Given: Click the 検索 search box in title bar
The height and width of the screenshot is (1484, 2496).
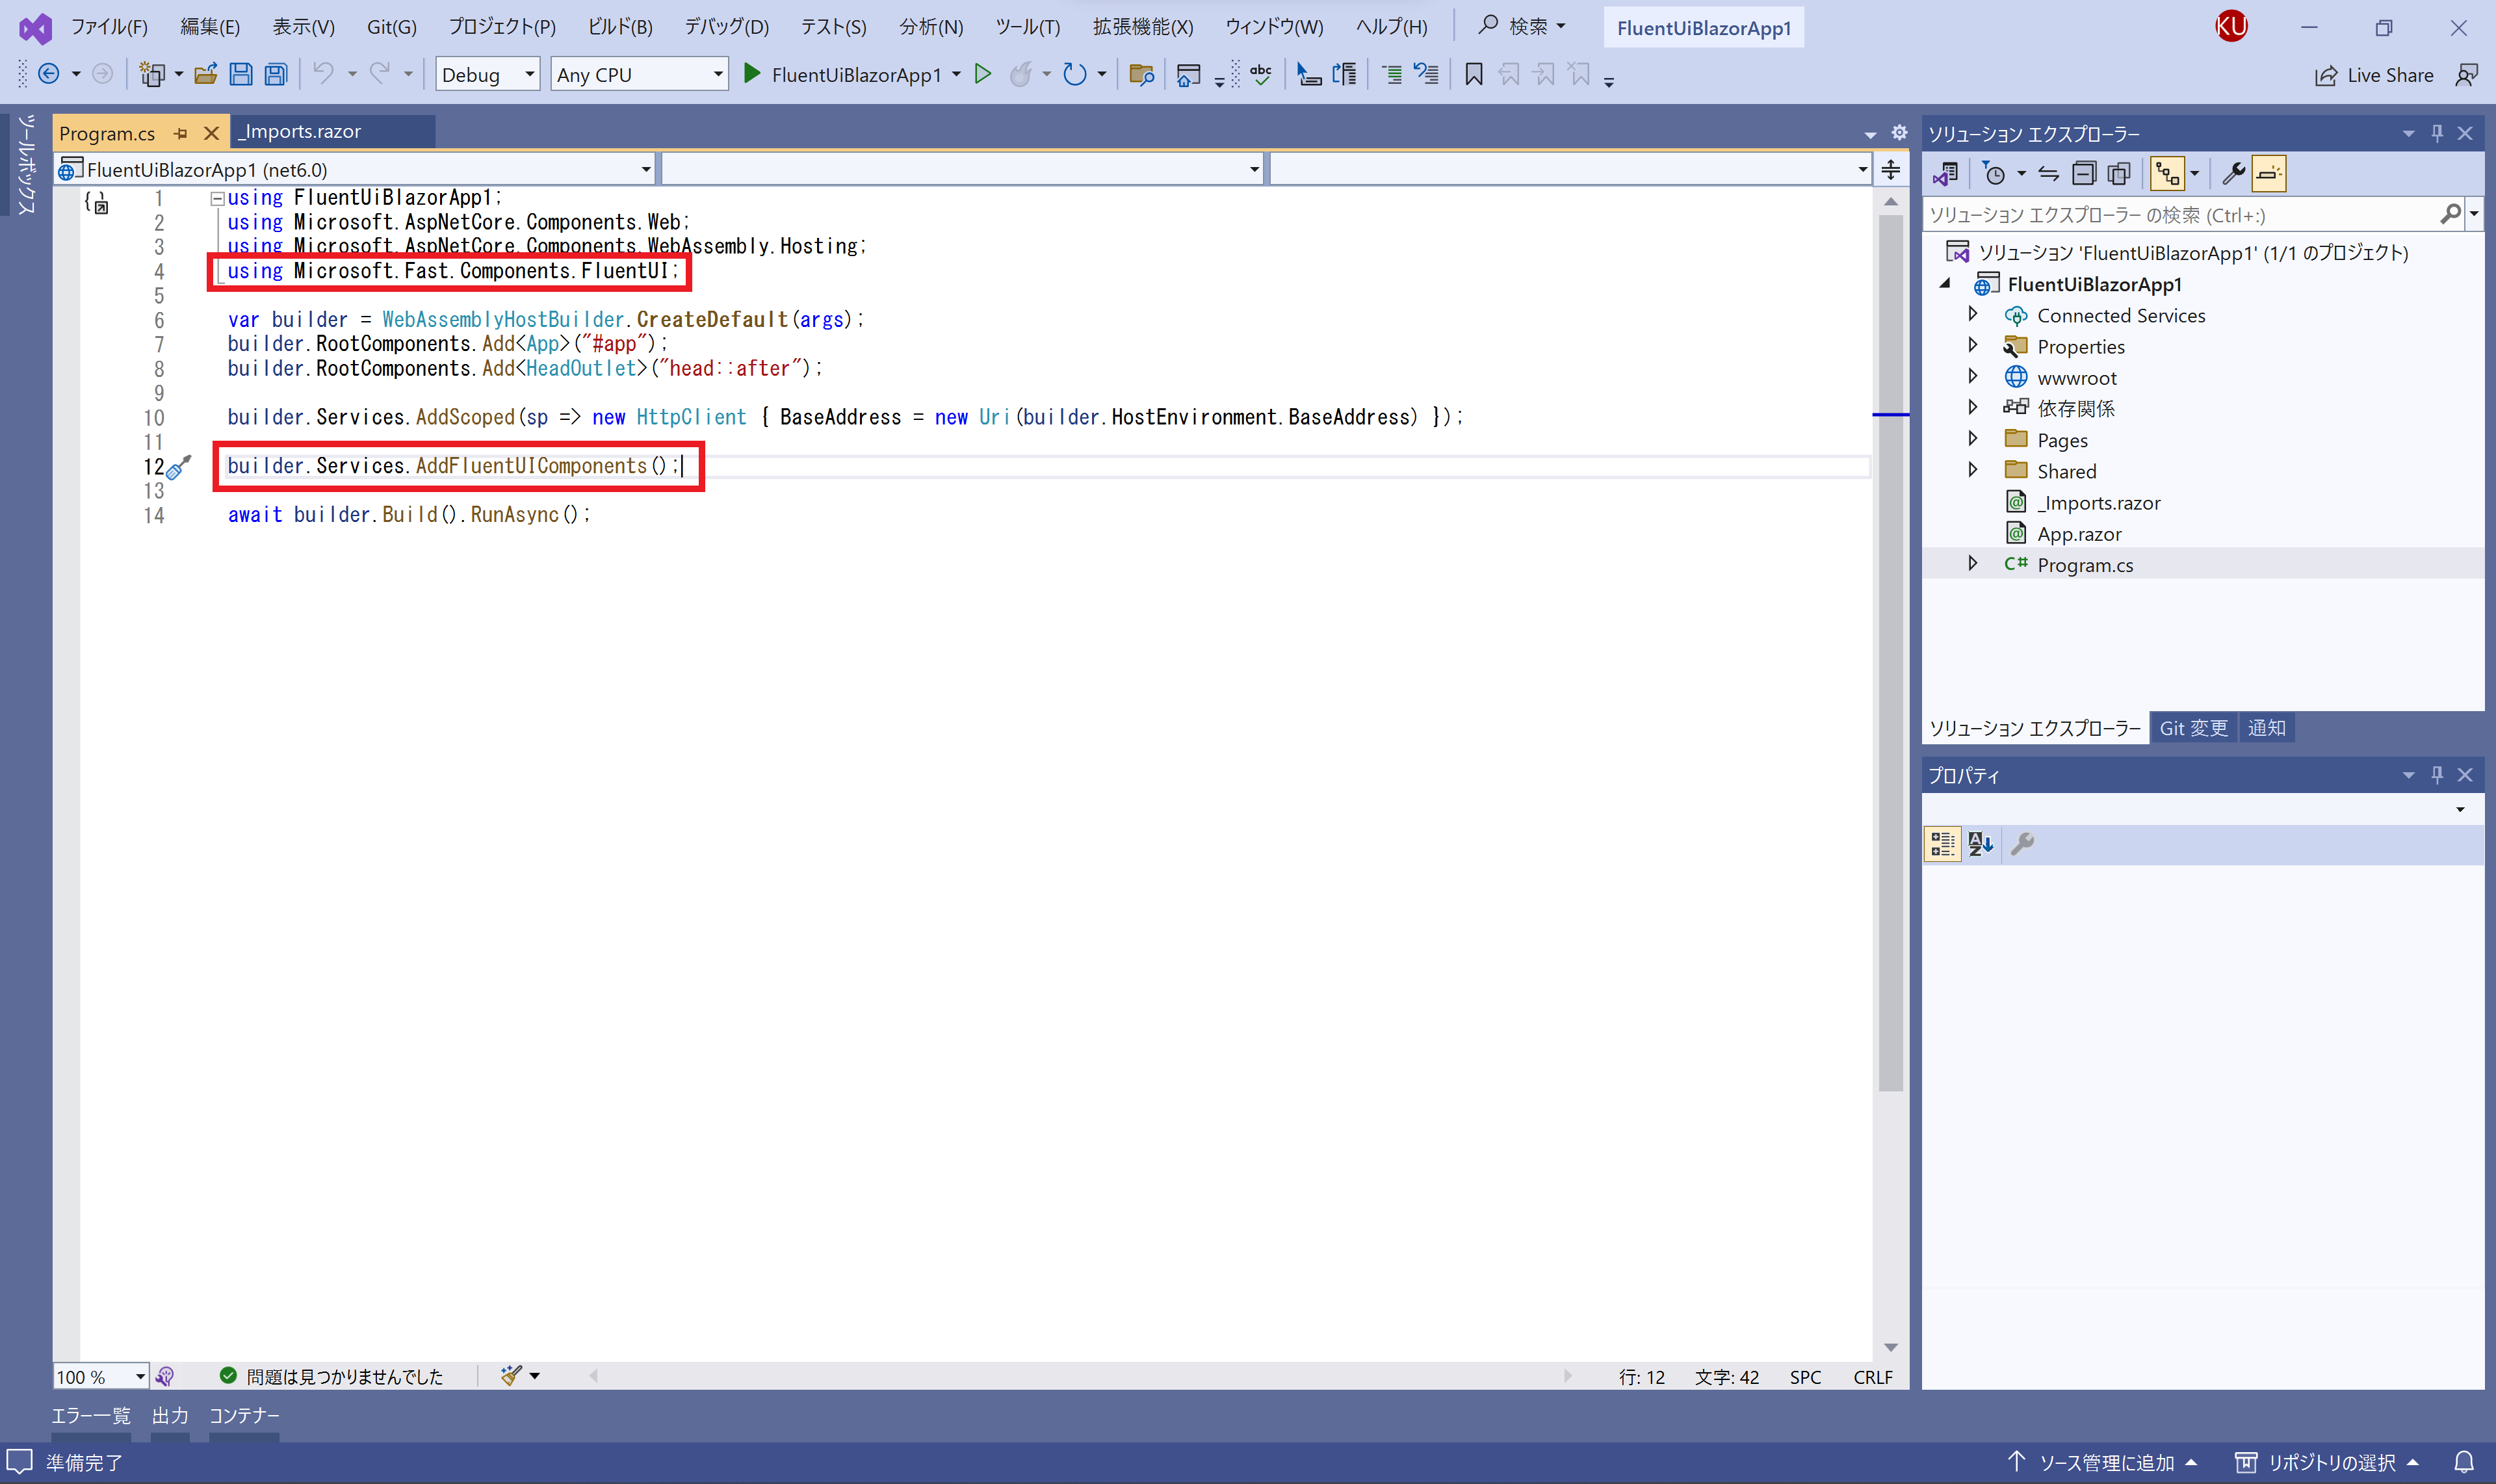Looking at the screenshot, I should 1522,27.
